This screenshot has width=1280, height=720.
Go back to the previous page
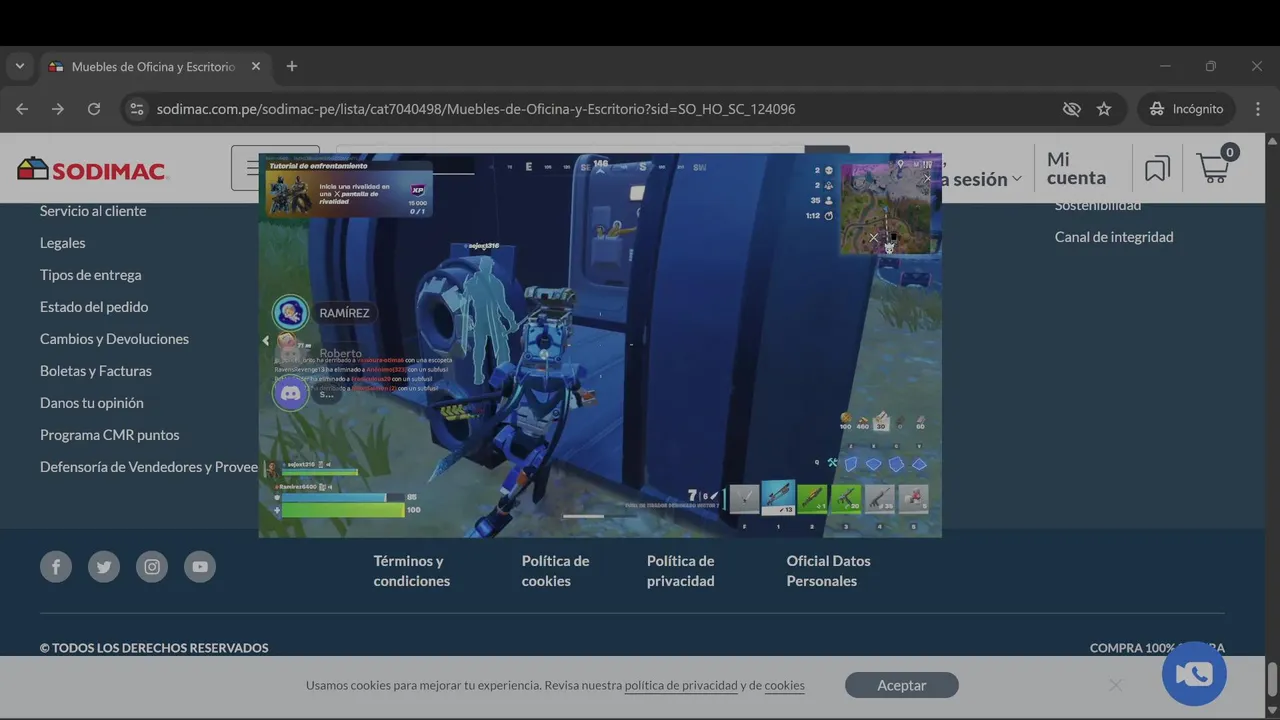(22, 109)
